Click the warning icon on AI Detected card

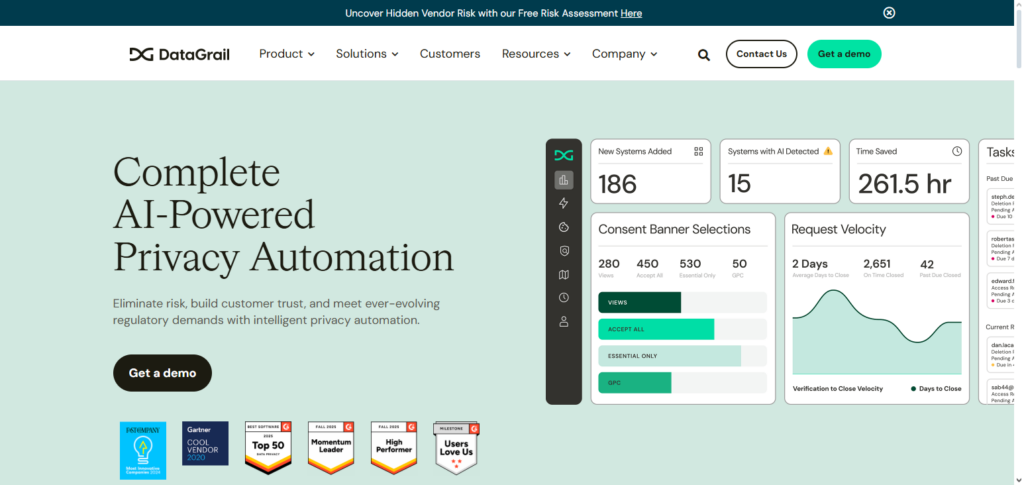[x=827, y=151]
